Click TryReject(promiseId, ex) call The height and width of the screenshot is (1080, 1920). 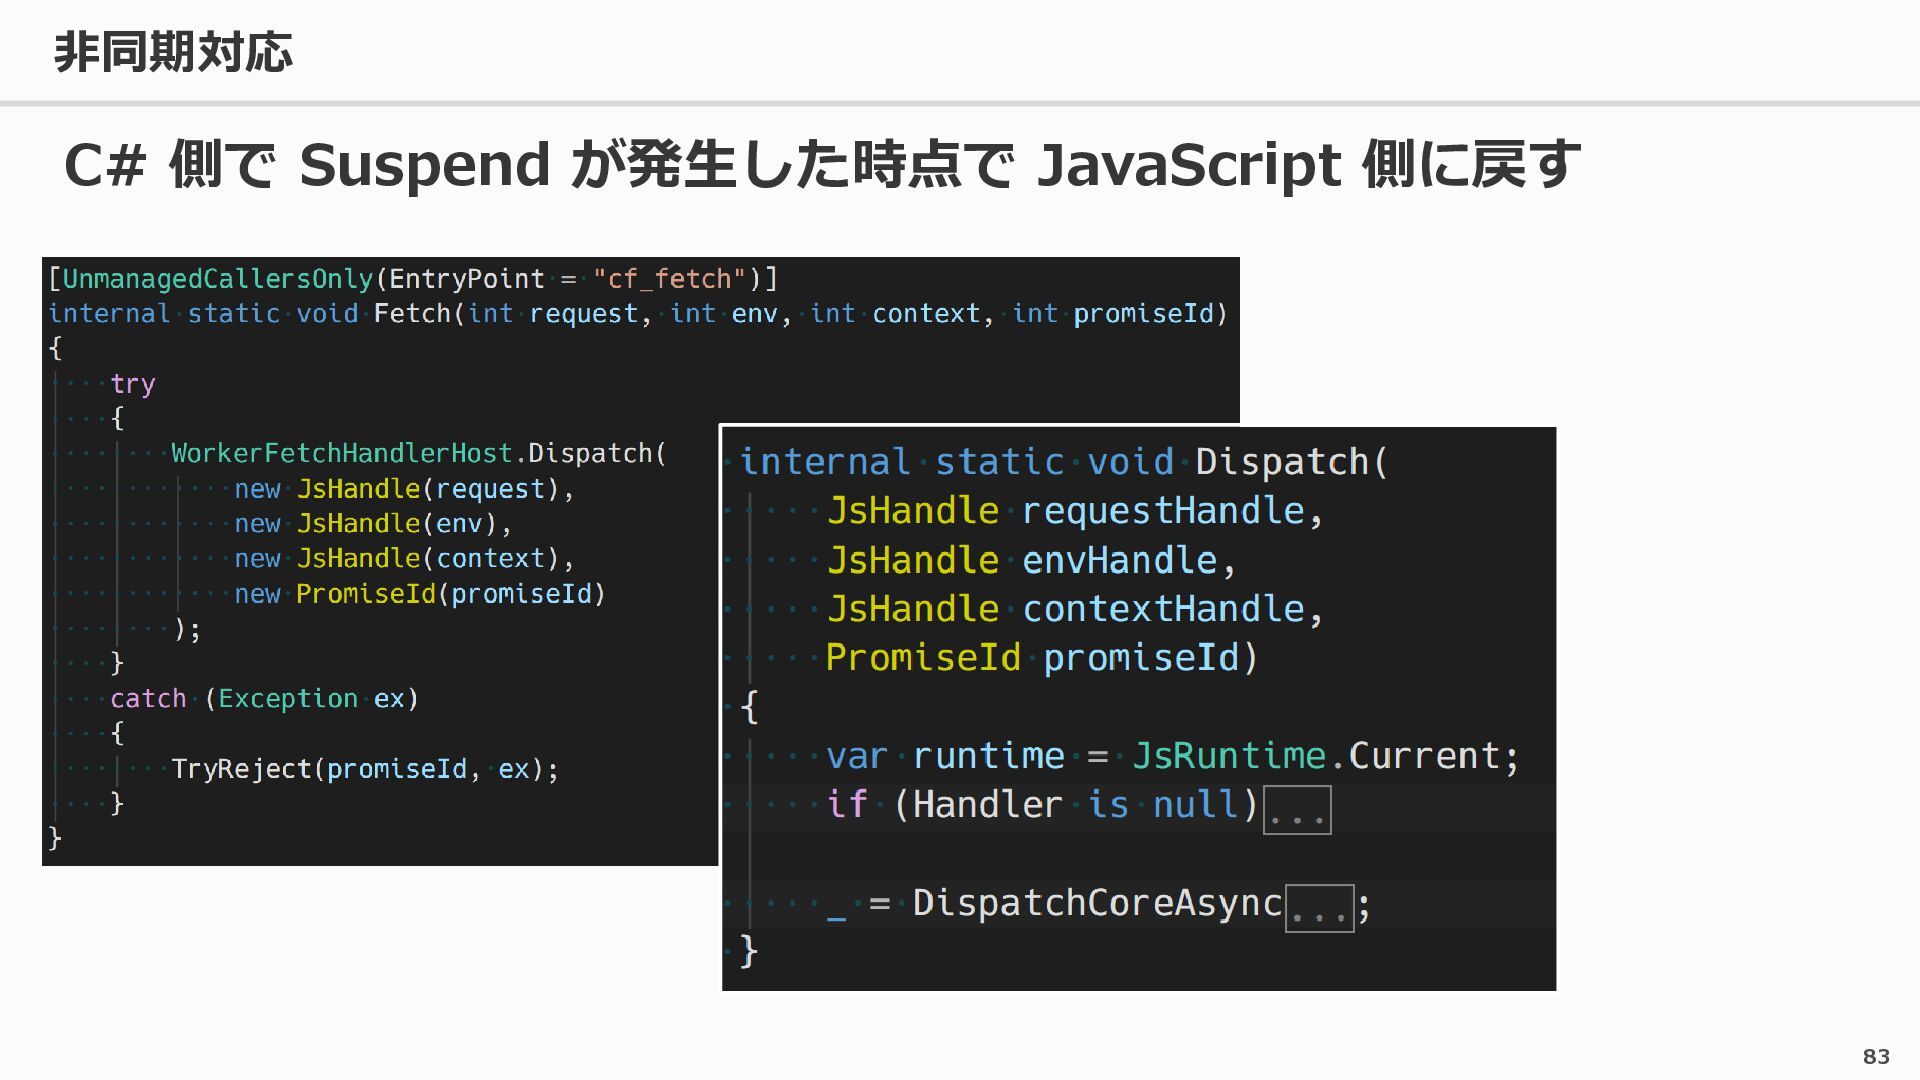(365, 769)
